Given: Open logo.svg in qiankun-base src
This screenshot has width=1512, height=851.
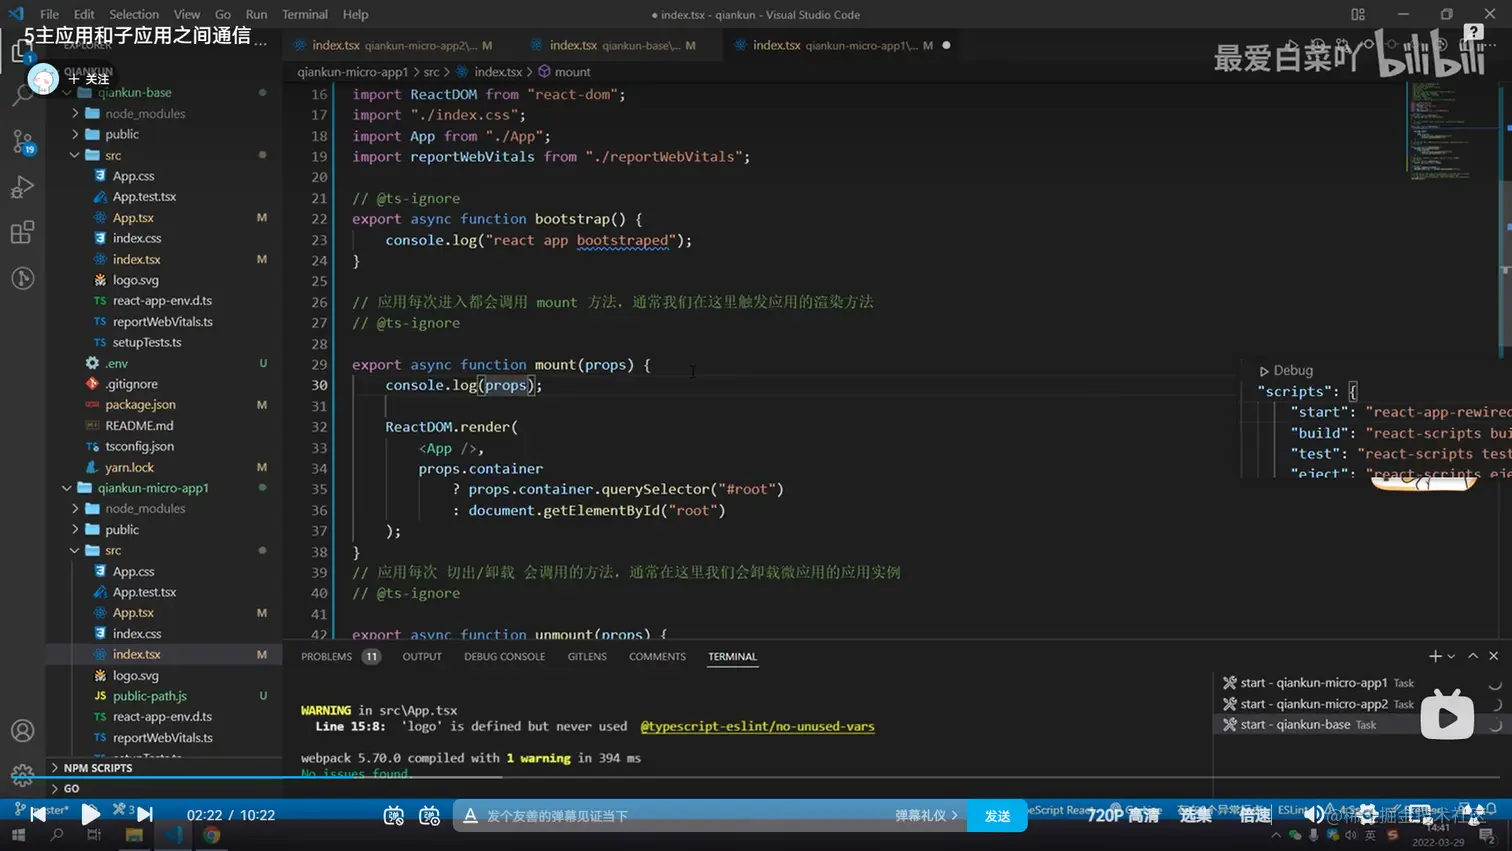Looking at the screenshot, I should (x=135, y=281).
